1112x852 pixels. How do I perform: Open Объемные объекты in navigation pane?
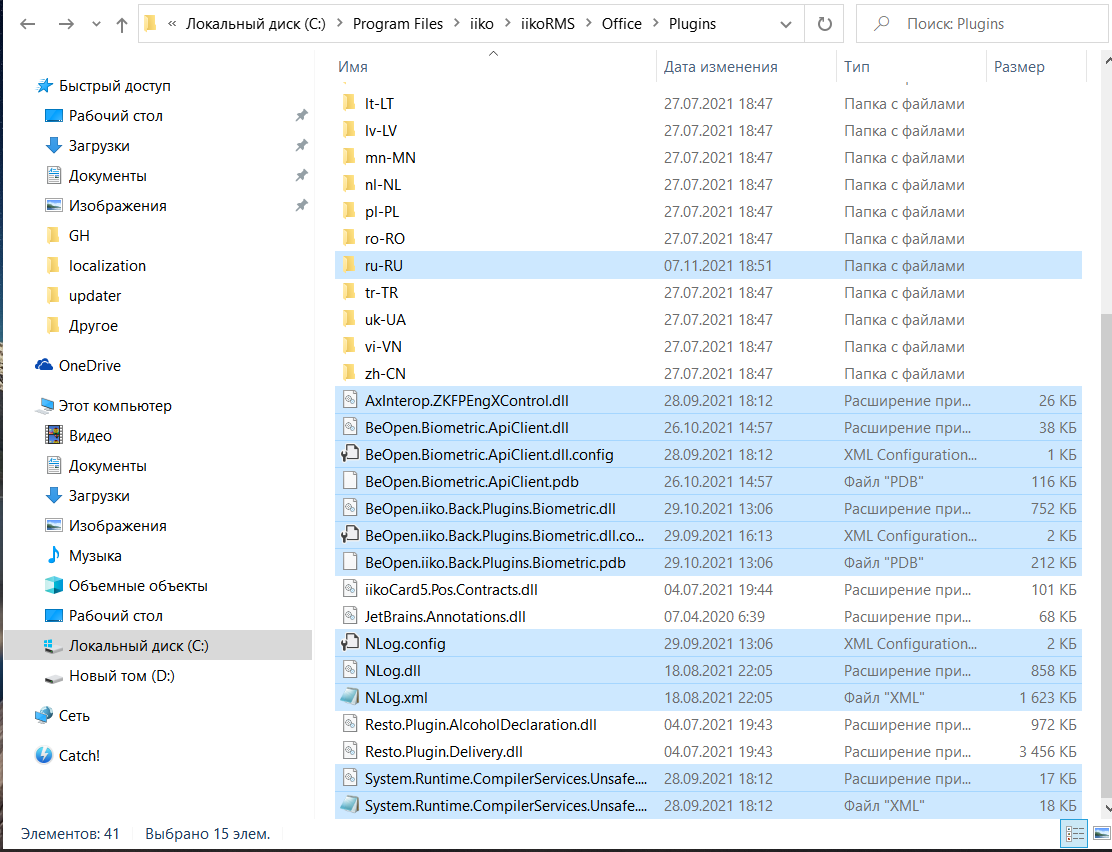138,586
